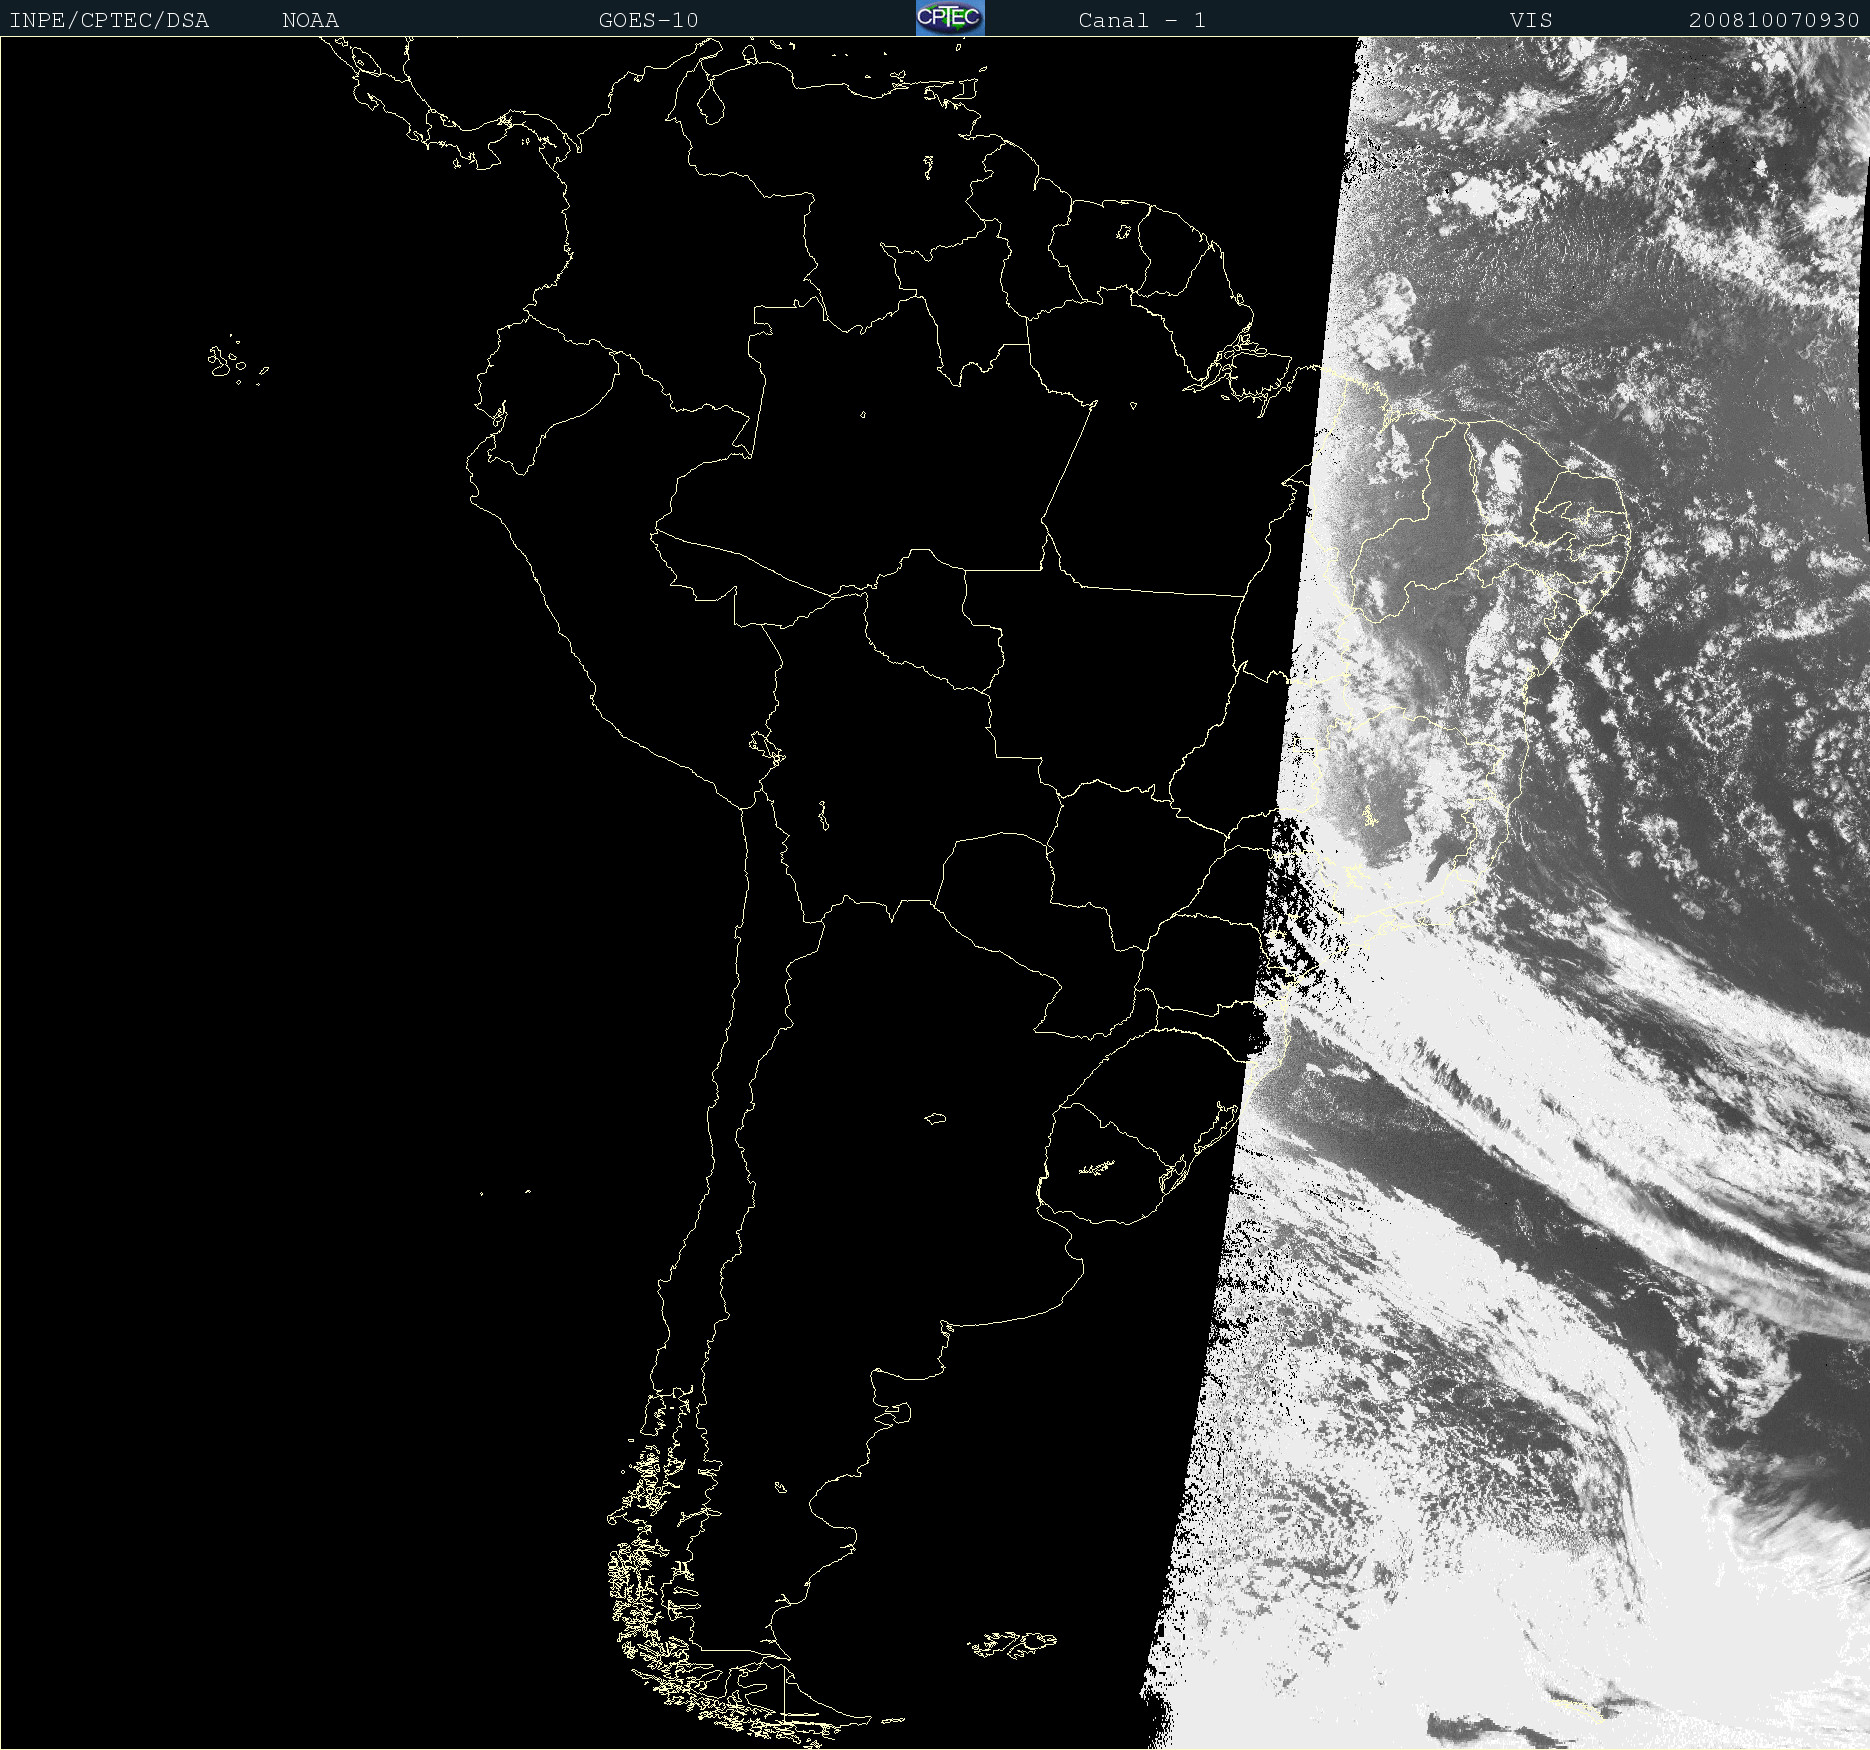This screenshot has width=1870, height=1750.
Task: Click the CPTEC logo in header
Action: point(950,18)
